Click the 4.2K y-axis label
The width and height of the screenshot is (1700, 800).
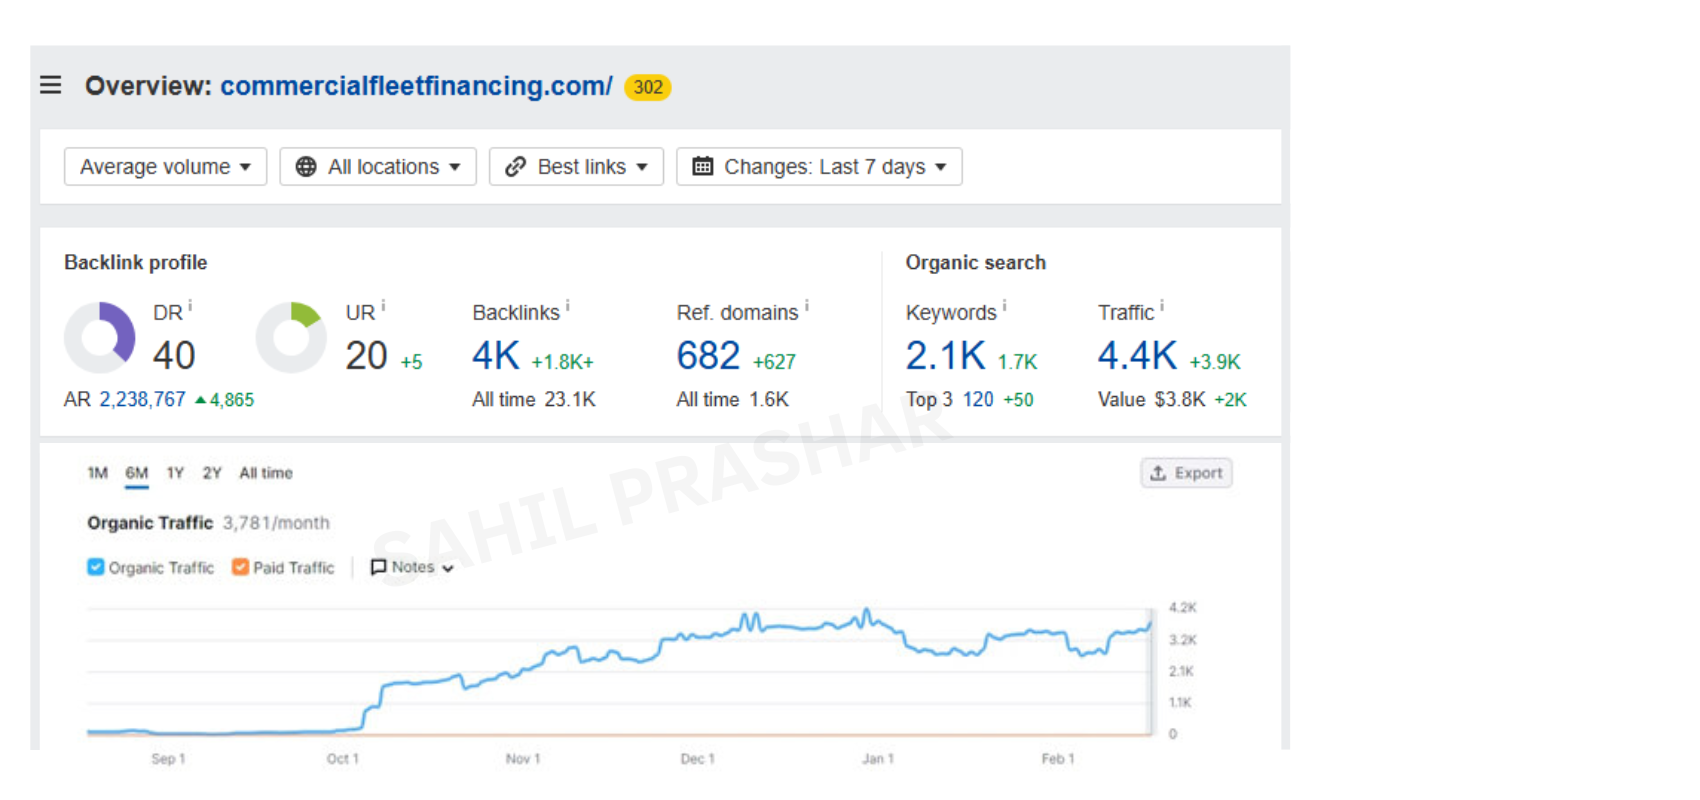tap(1182, 607)
